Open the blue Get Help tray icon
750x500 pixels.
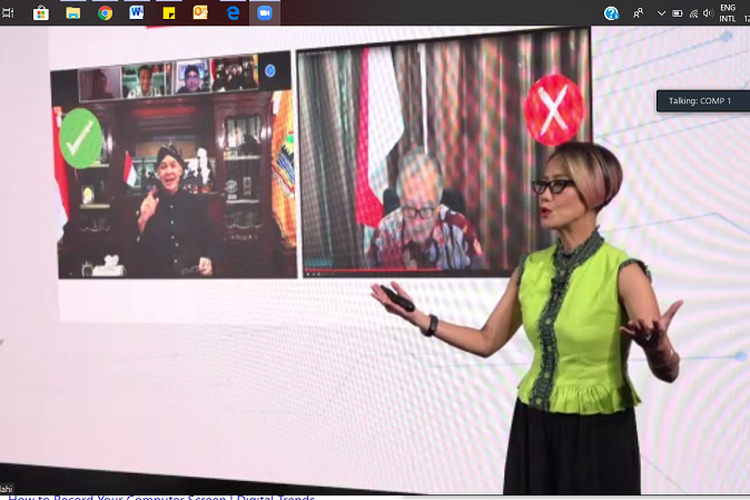pyautogui.click(x=611, y=13)
